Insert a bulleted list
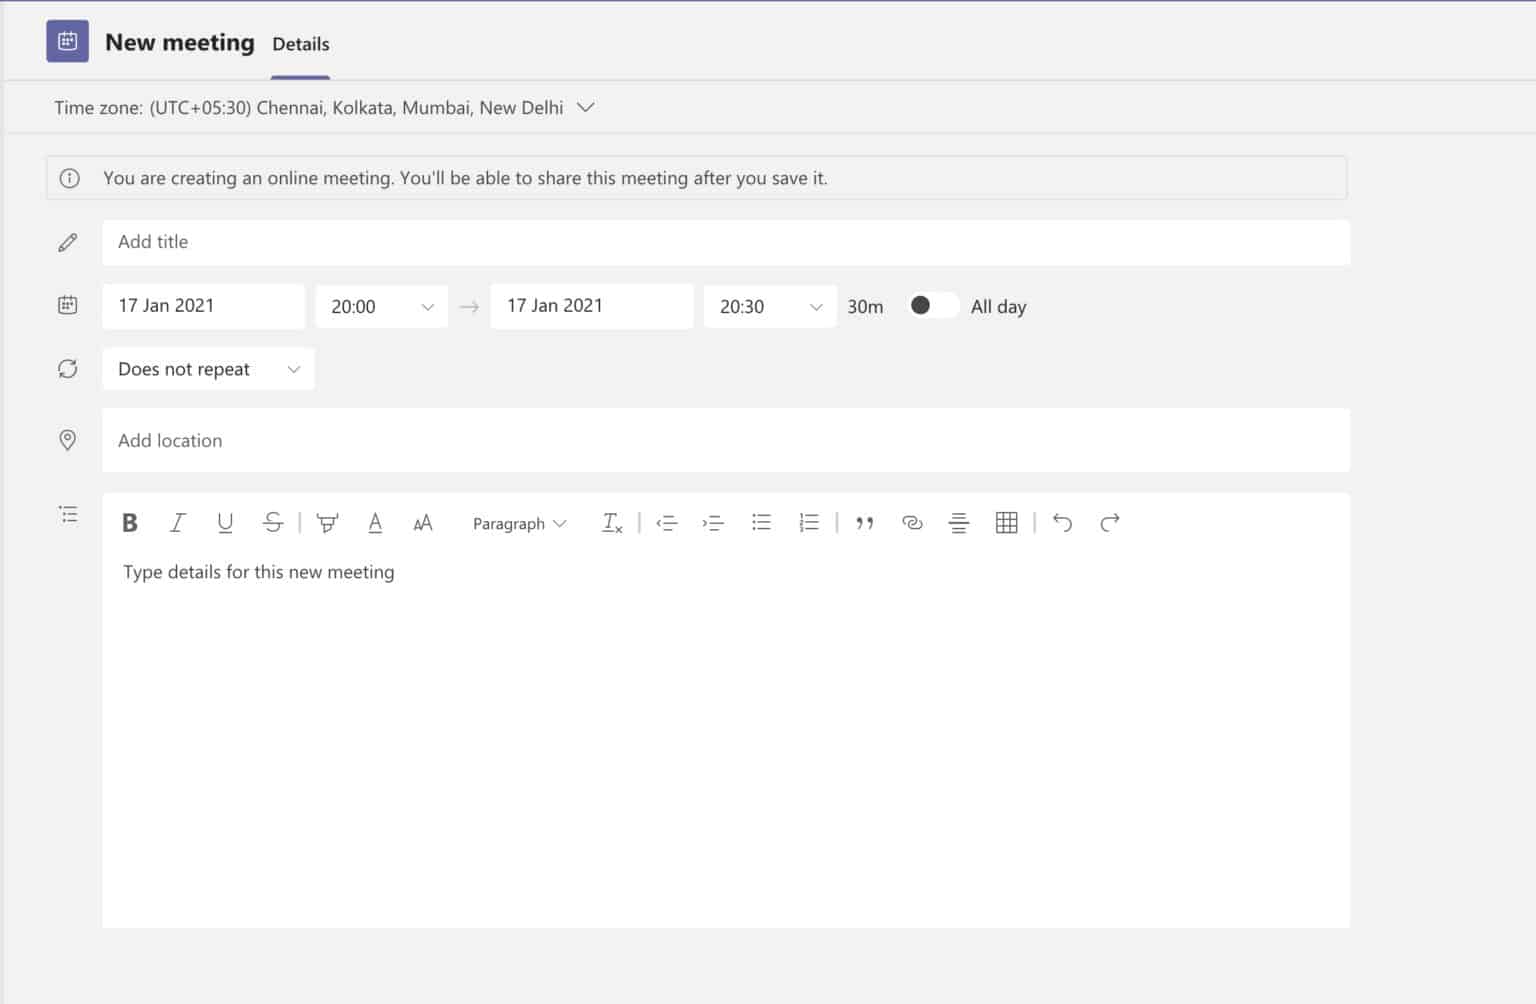 point(761,522)
